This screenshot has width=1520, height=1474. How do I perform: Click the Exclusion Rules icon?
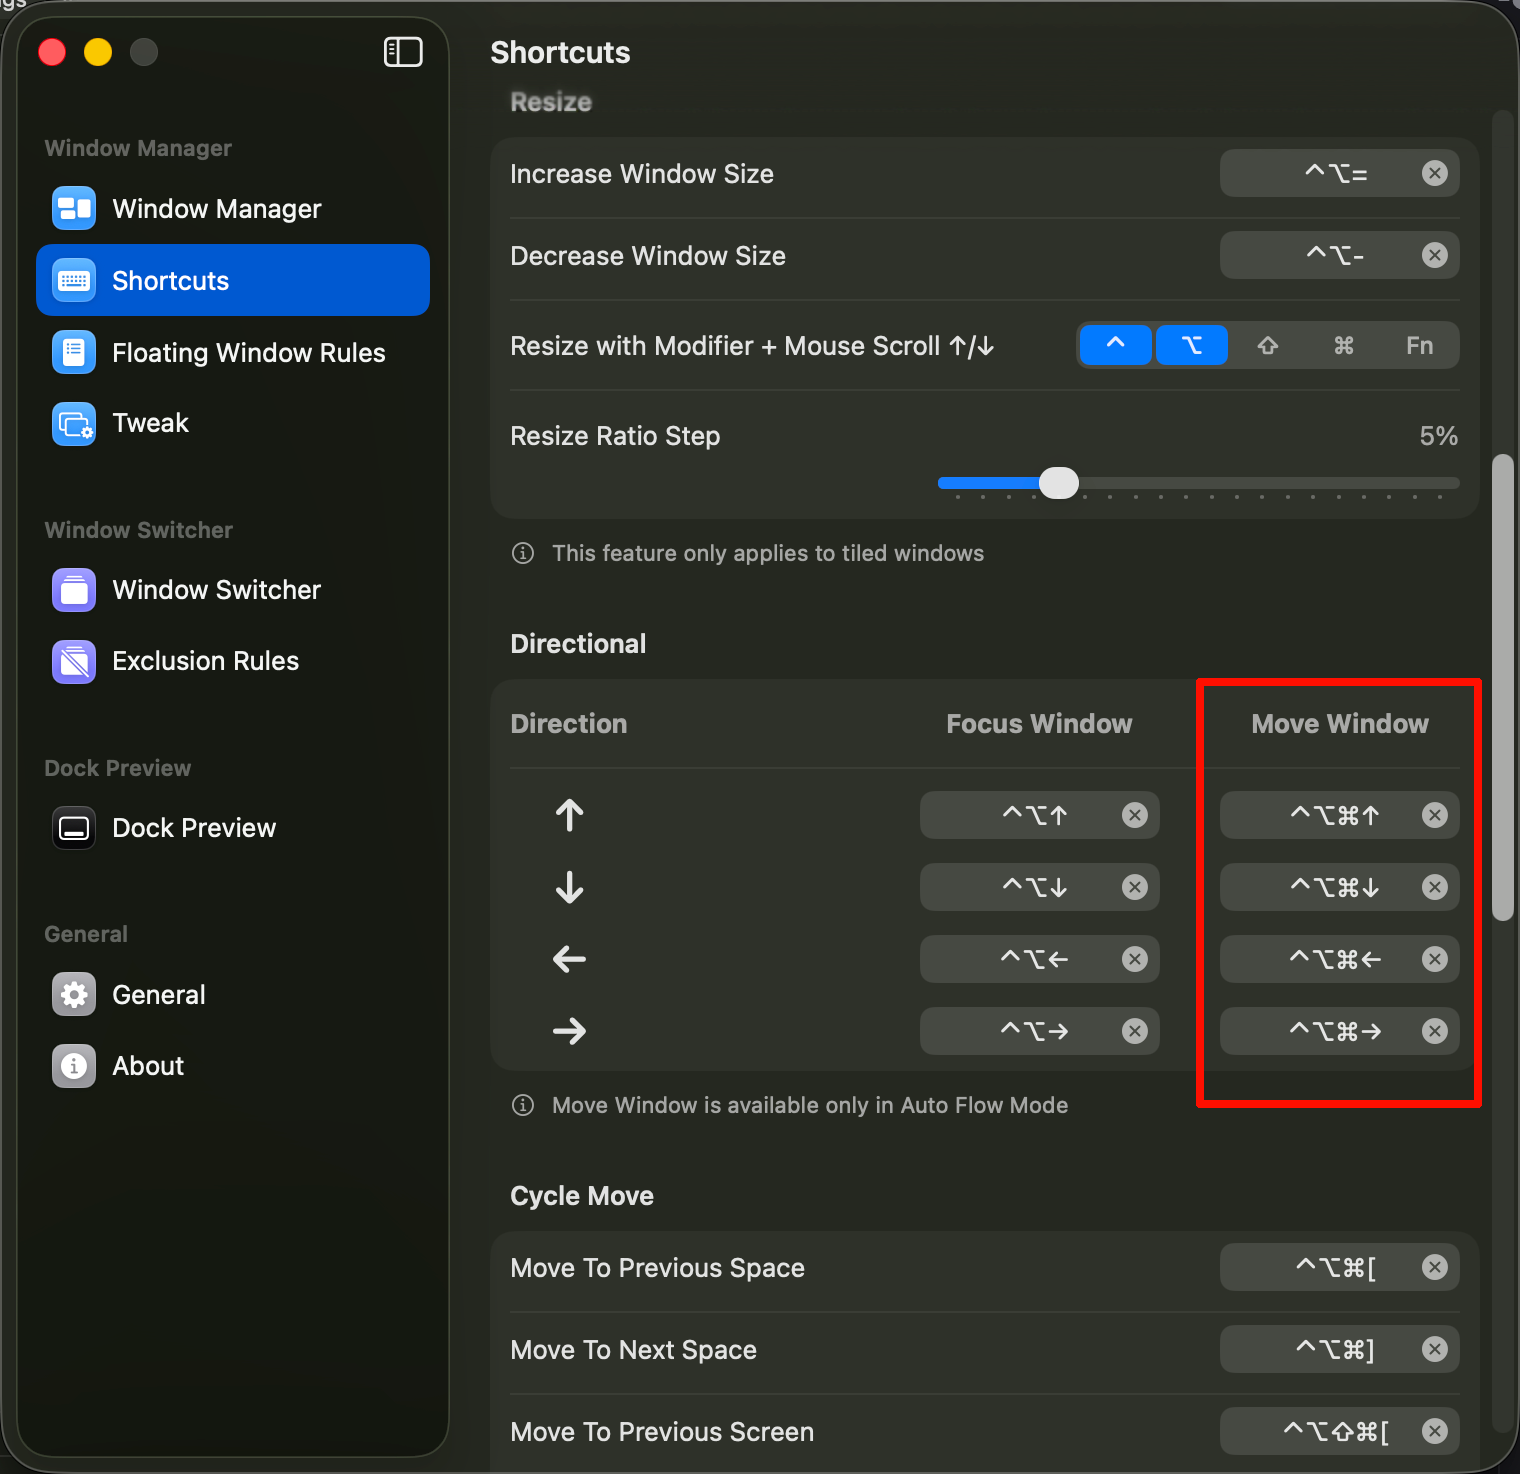(x=74, y=661)
